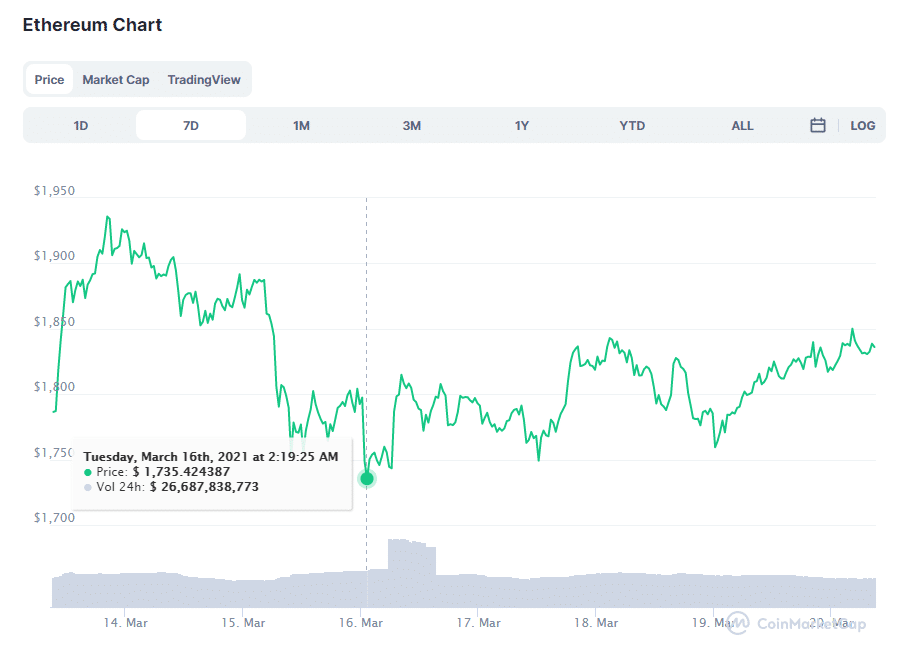Click the 15. Mar axis label
Screen dimensions: 915x656
click(x=243, y=623)
